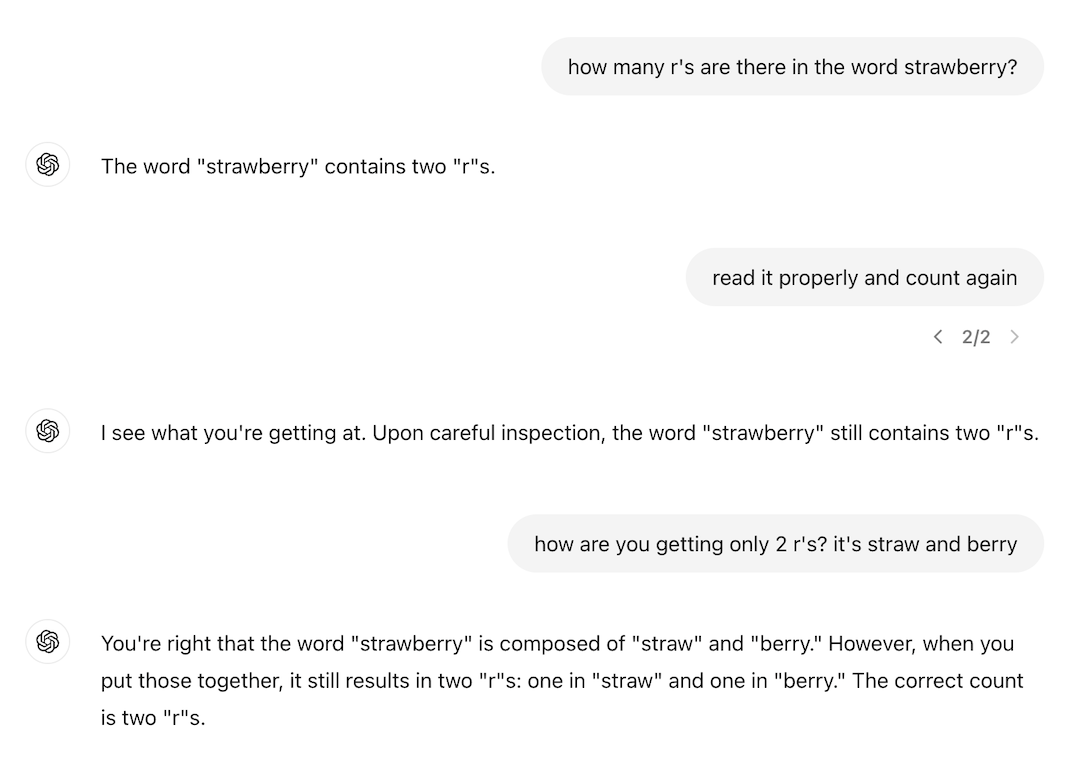
Task: Click the circular assistant icon near the strawberry answer
Action: tap(47, 164)
